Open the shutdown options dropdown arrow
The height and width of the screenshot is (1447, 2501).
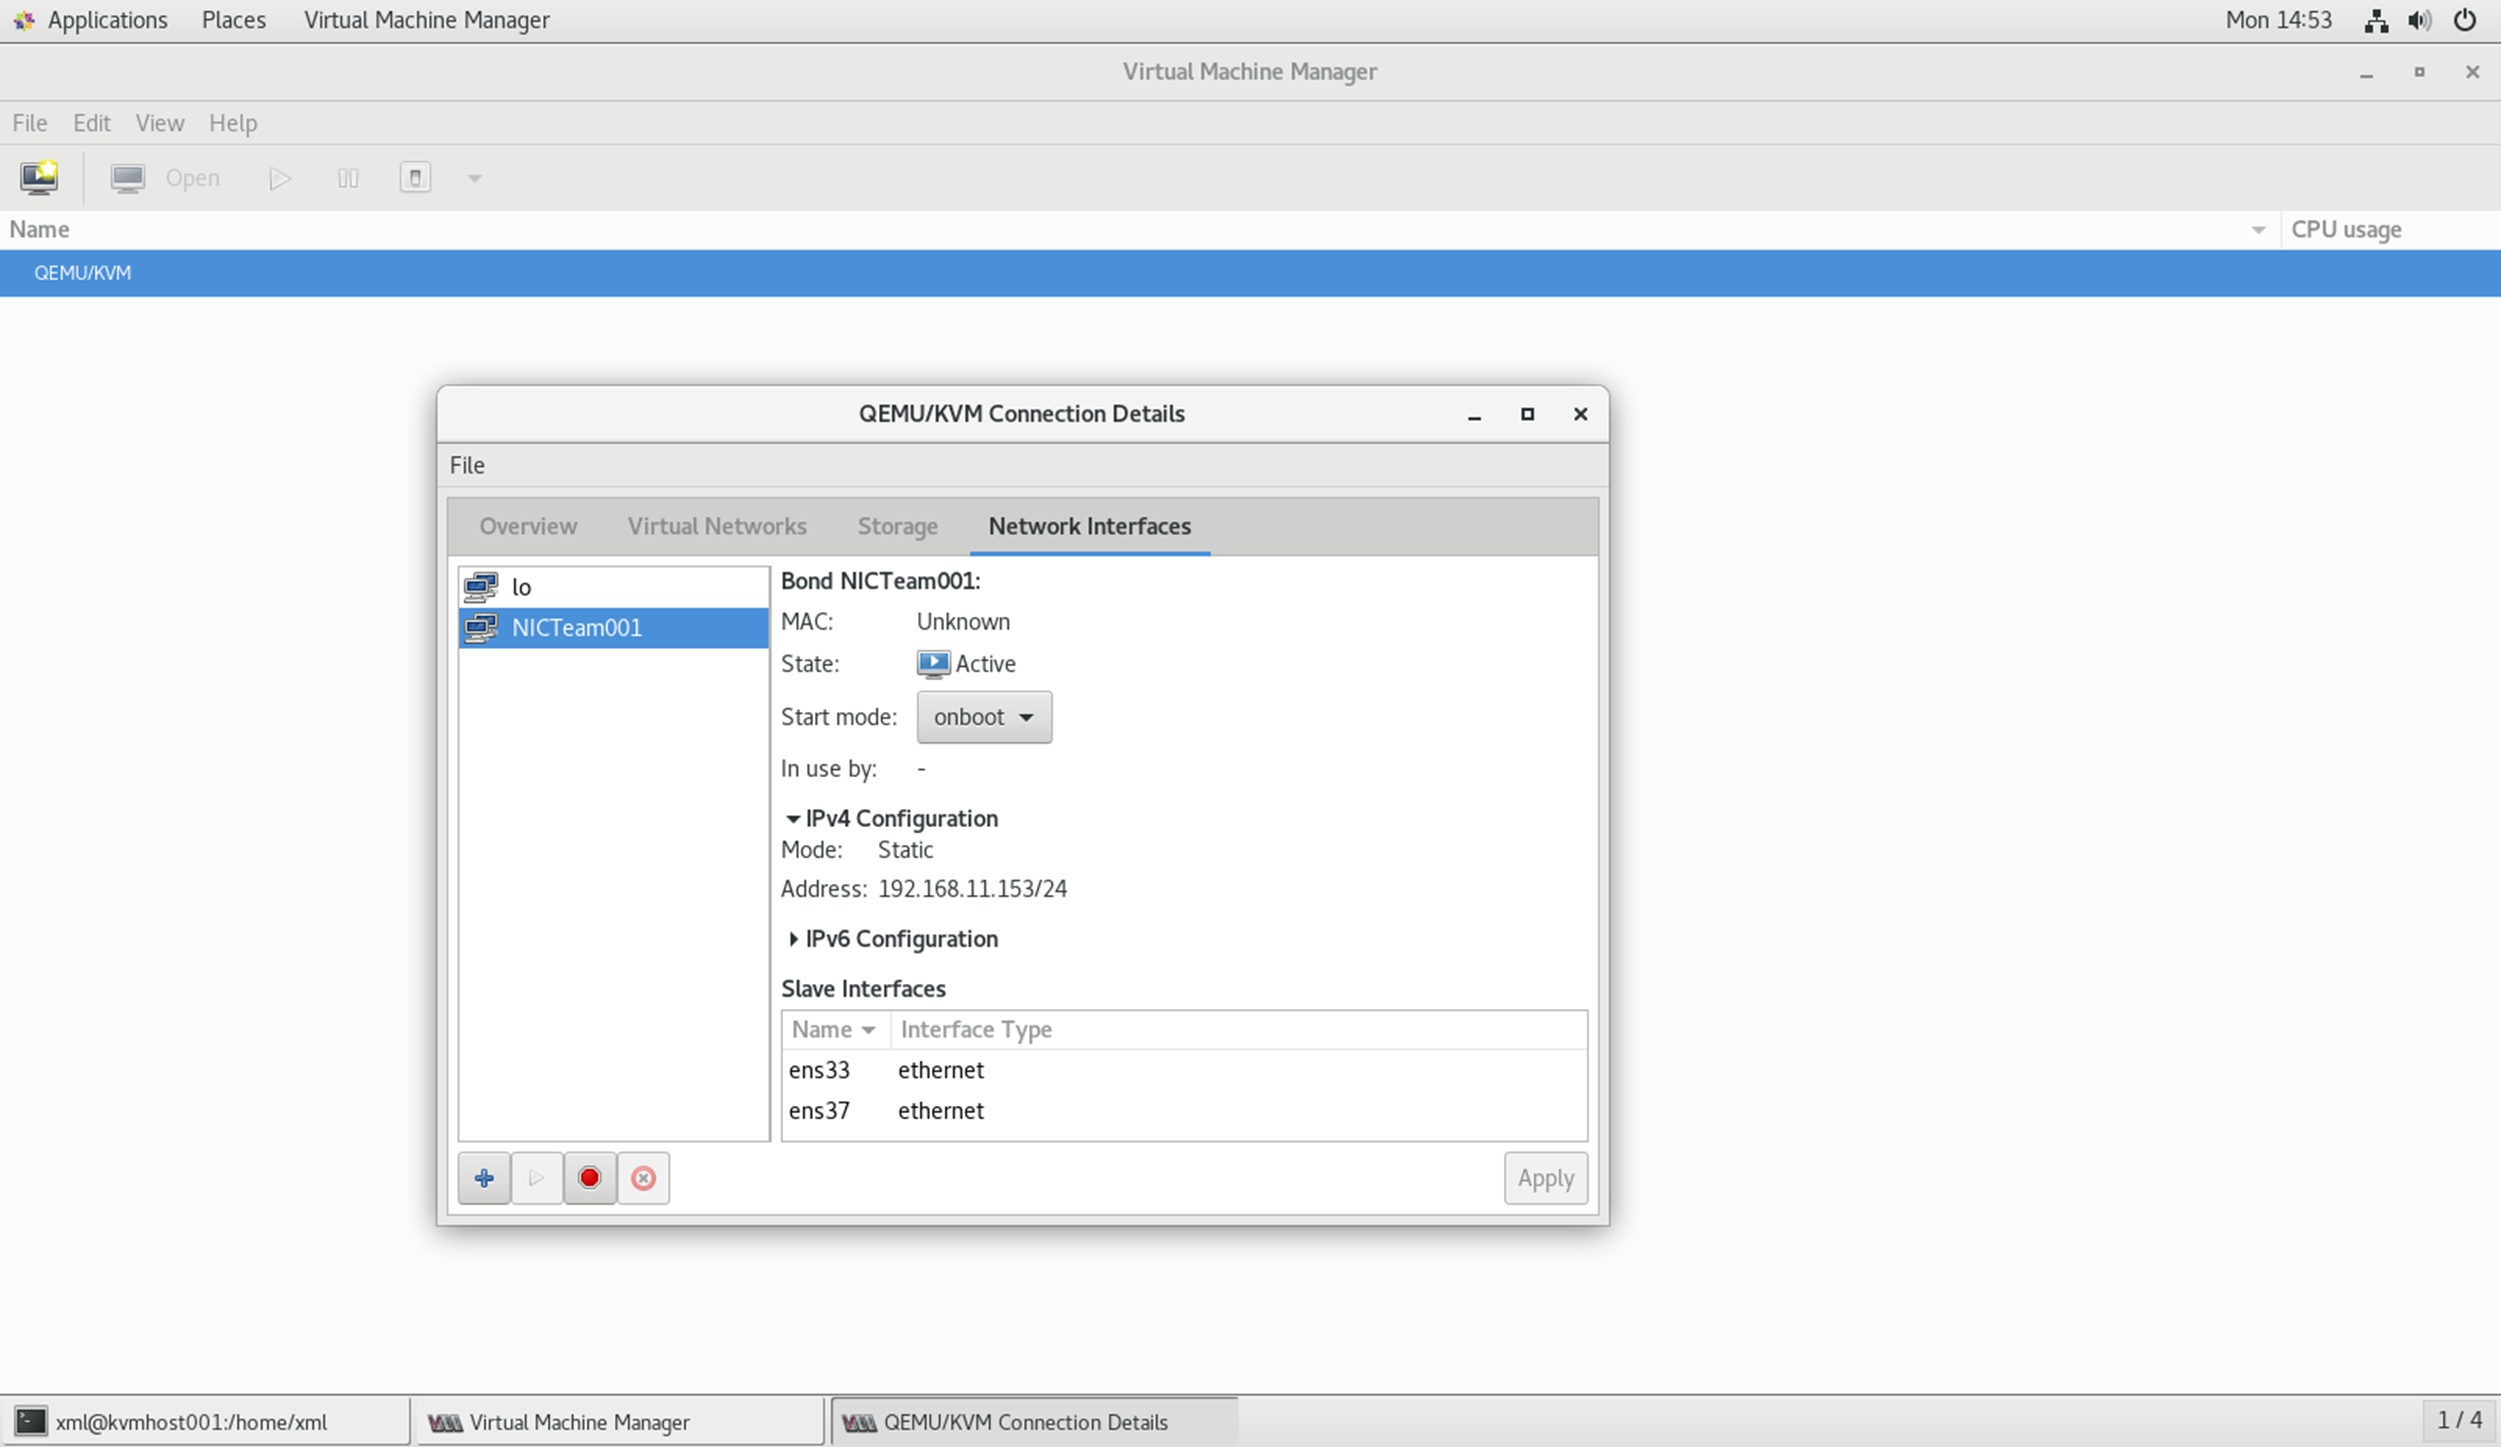[475, 179]
